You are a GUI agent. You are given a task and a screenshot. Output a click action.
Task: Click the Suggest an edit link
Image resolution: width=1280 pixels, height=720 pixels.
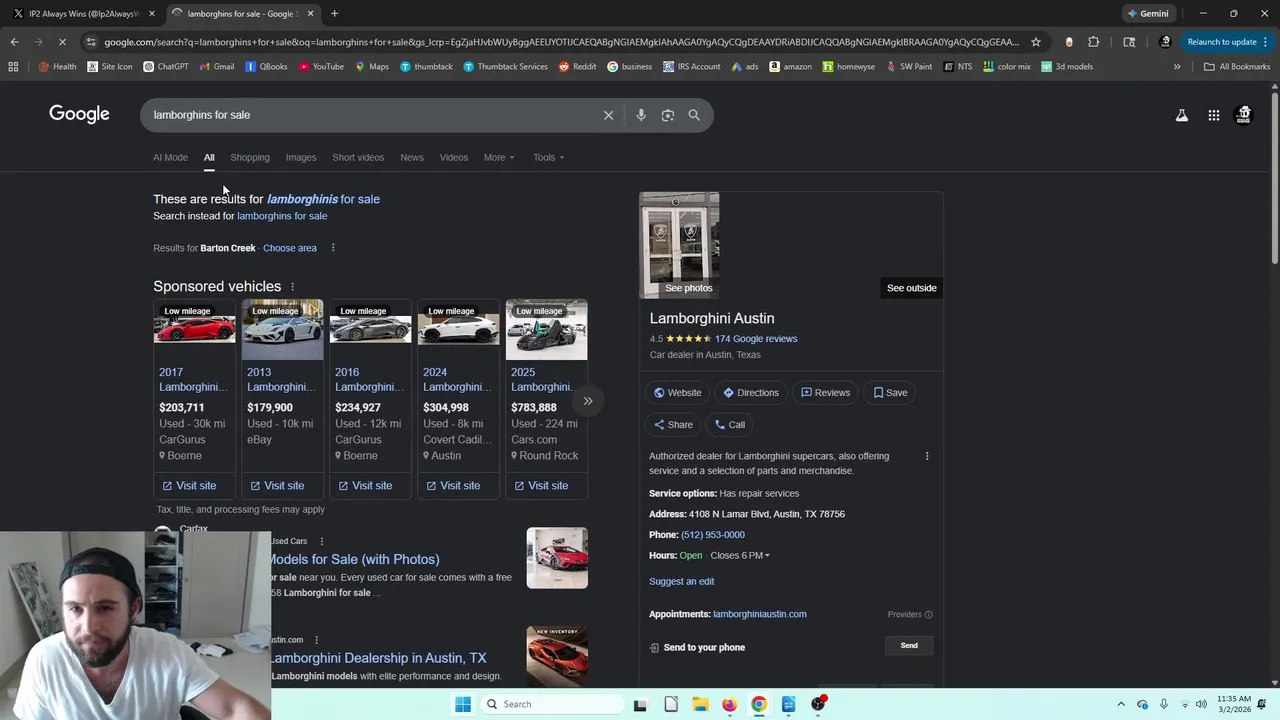682,581
